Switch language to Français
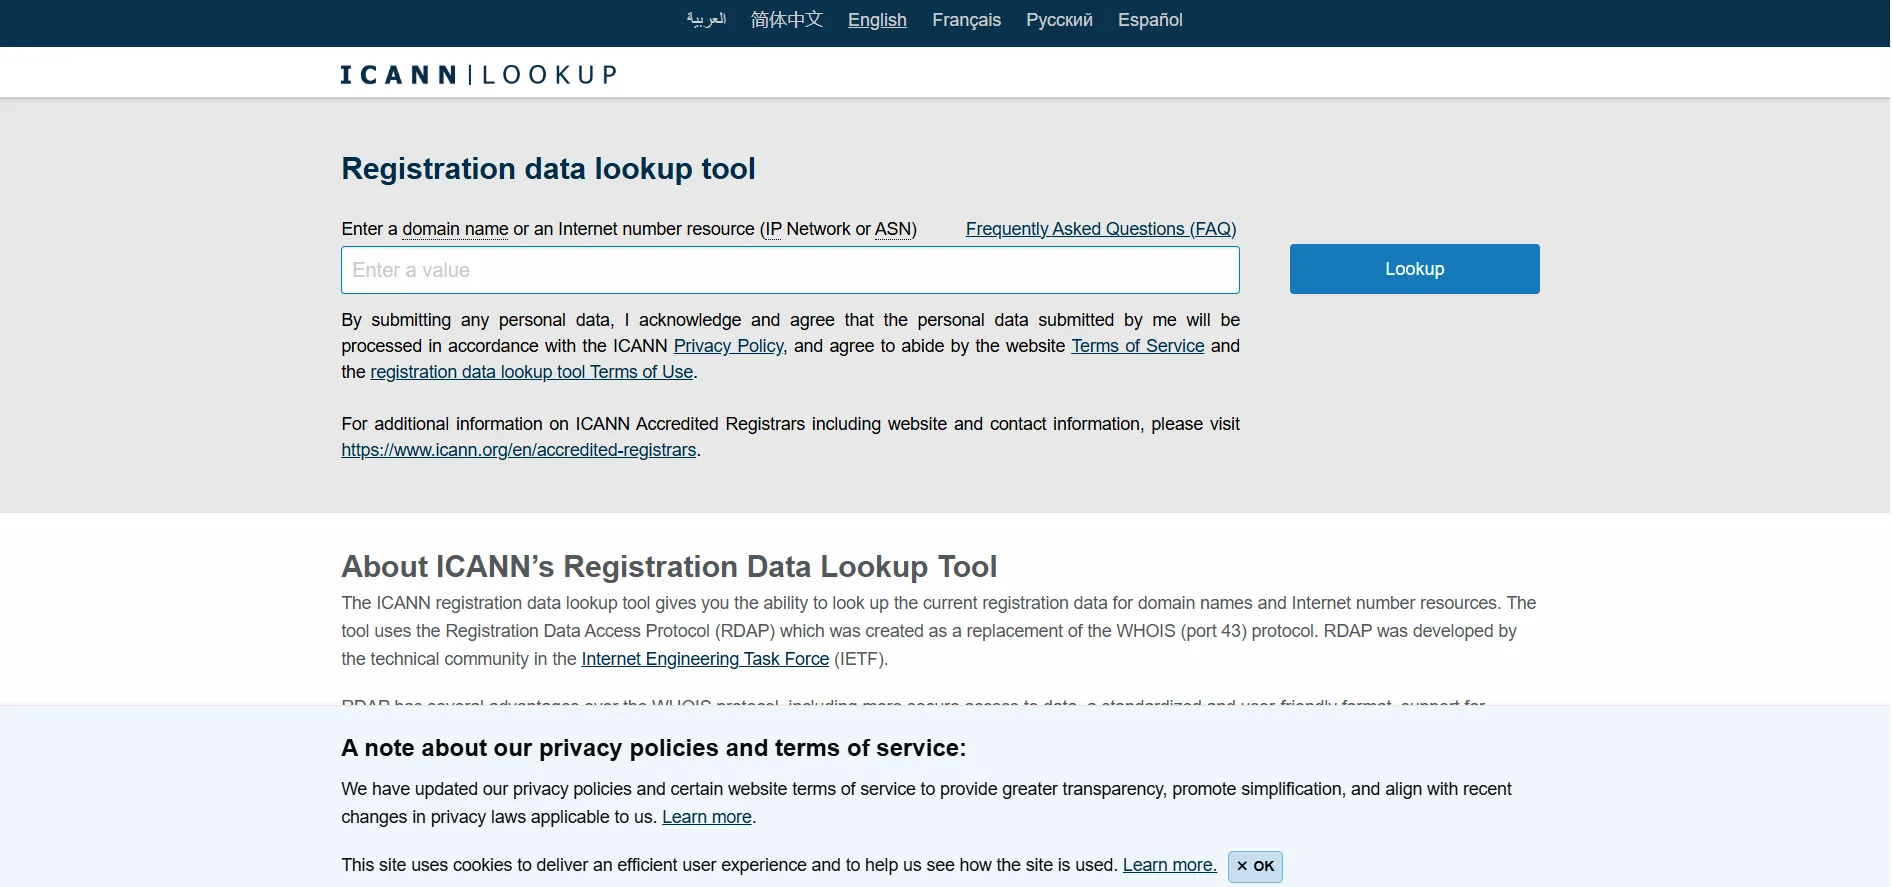The width and height of the screenshot is (1892, 887). pyautogui.click(x=966, y=20)
